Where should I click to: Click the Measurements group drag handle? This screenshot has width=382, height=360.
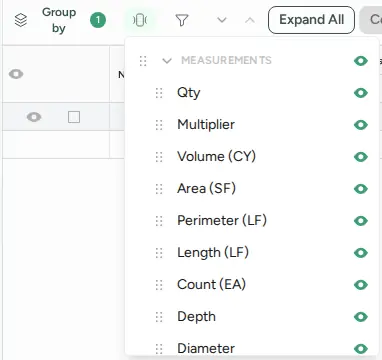(143, 61)
